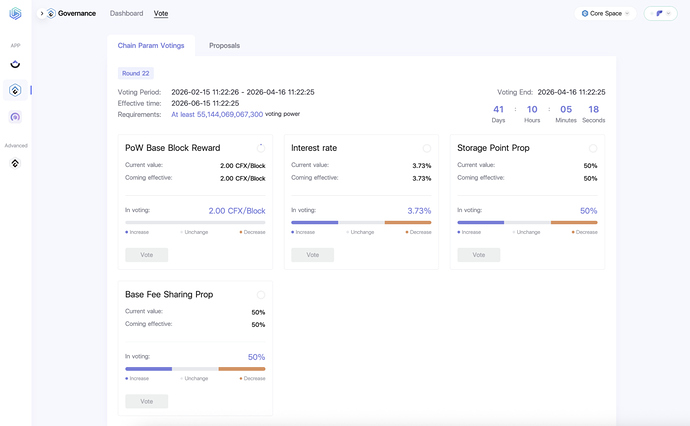690x426 pixels.
Task: Open the app icon under Advanced
Action: coord(15,163)
